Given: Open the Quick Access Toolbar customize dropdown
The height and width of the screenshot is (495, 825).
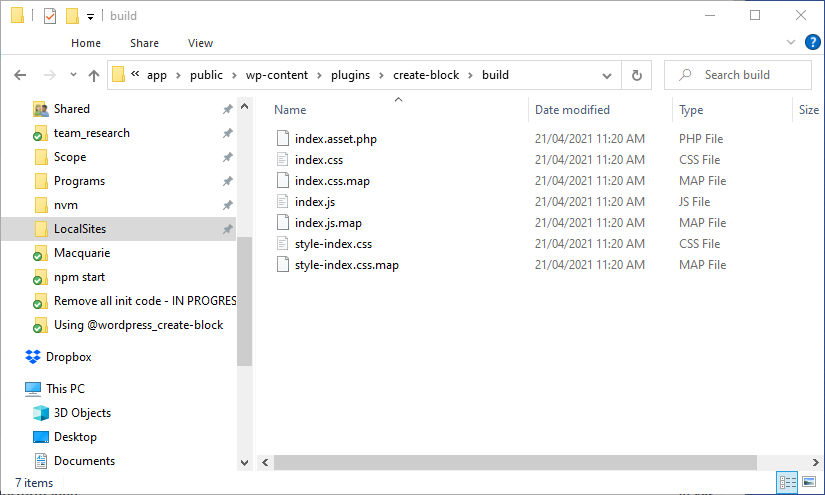Looking at the screenshot, I should 90,17.
